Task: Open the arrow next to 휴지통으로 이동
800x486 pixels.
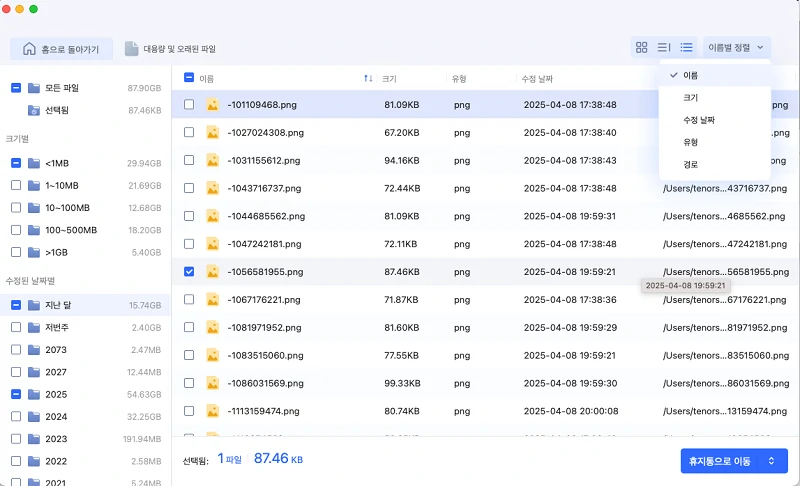Action: 771,460
